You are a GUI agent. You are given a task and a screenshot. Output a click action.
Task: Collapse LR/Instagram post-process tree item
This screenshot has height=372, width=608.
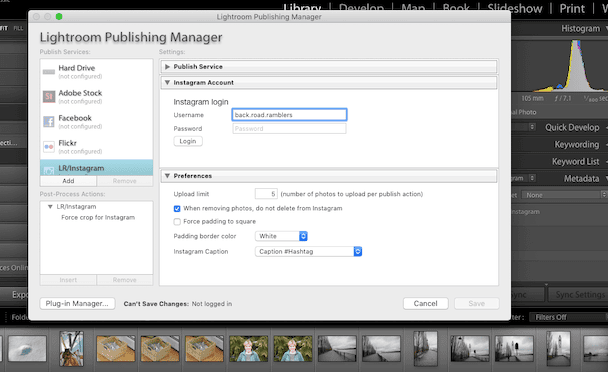50,207
